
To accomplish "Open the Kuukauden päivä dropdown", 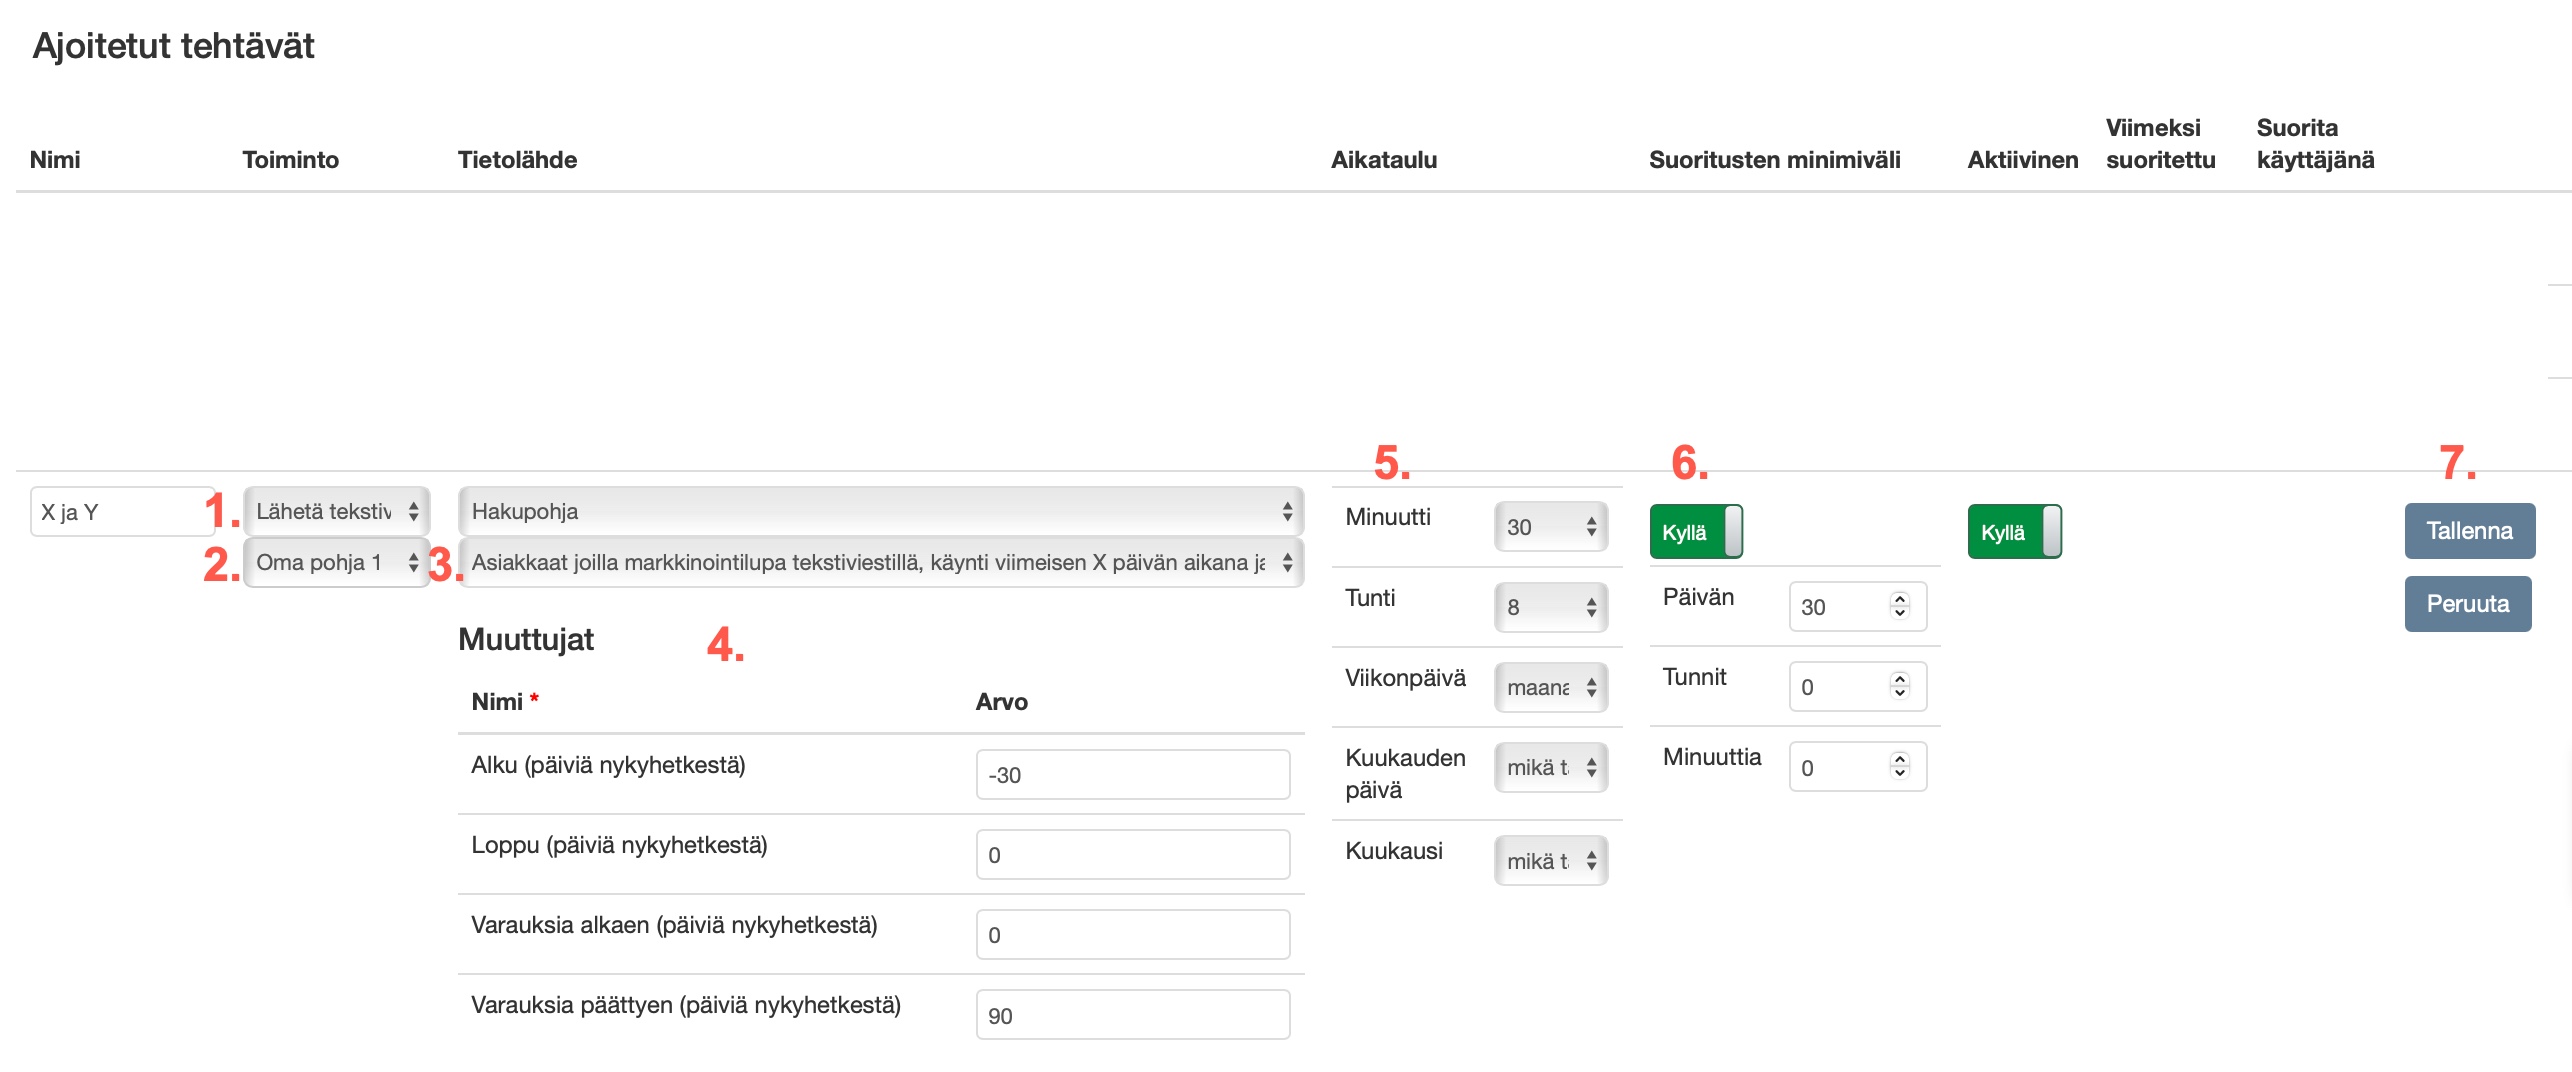I will point(1550,768).
